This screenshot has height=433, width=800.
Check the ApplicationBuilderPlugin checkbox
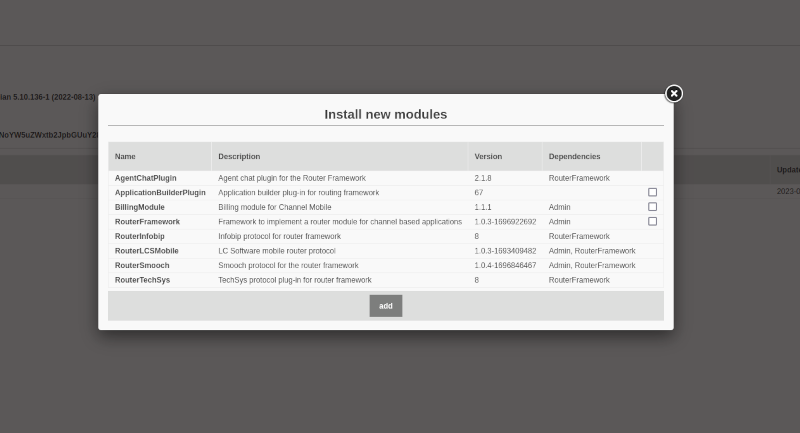pos(652,192)
